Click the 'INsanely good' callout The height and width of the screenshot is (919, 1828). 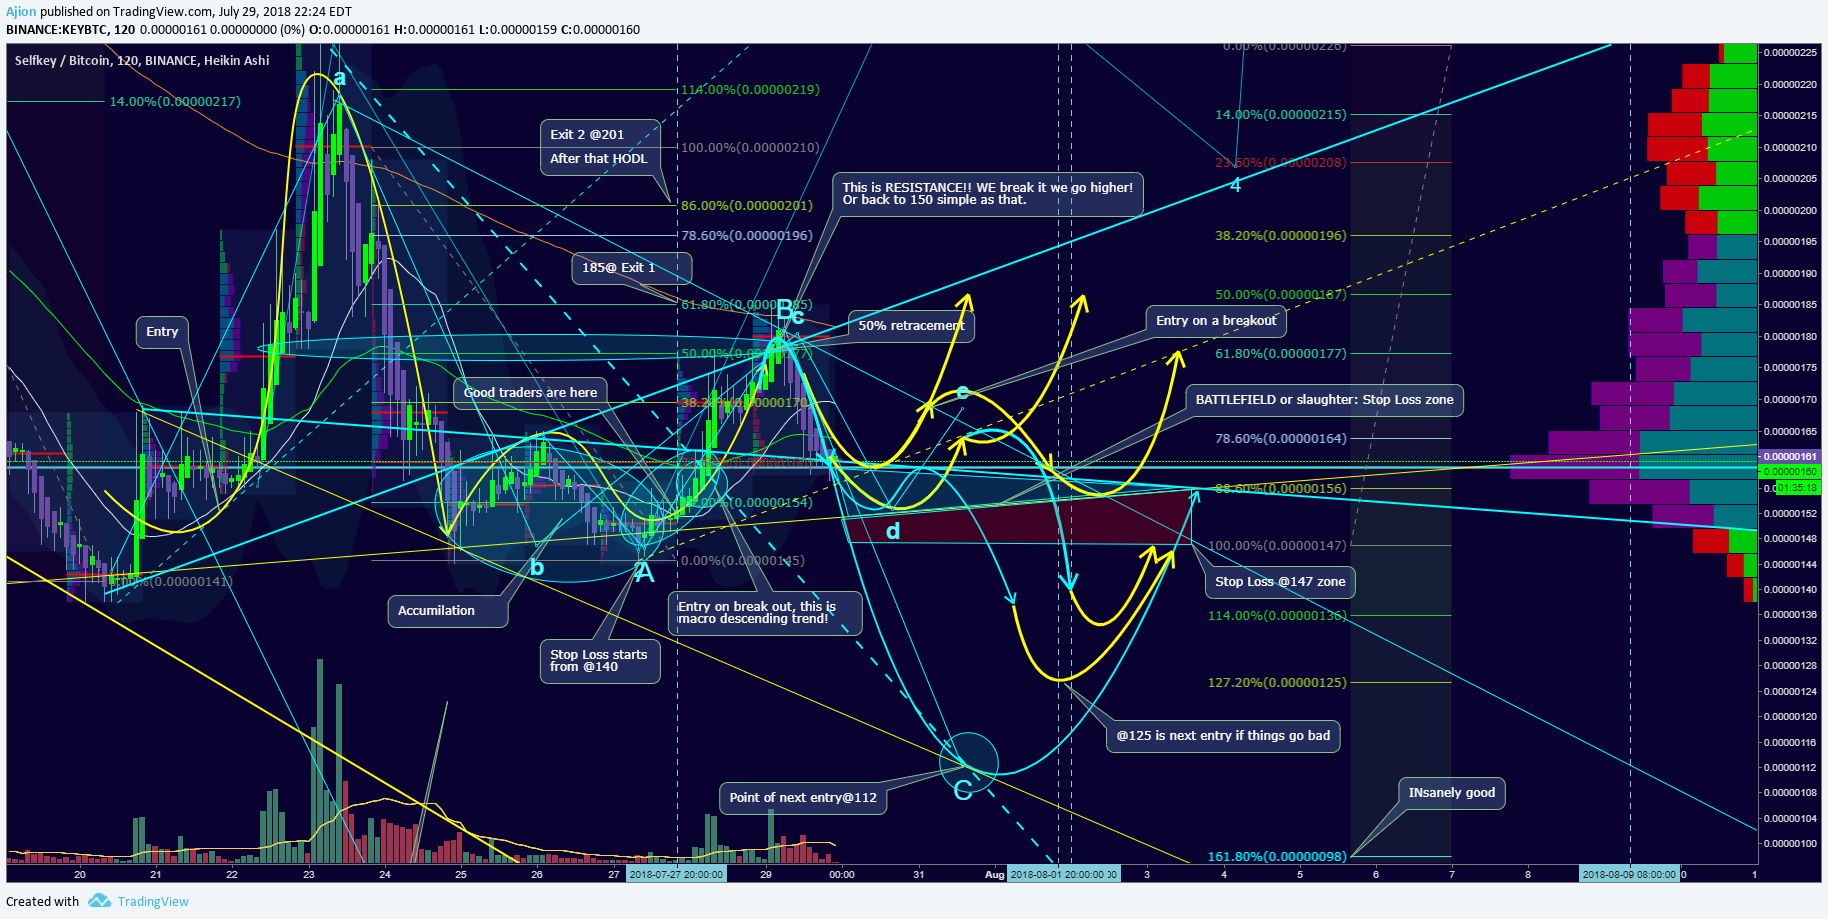pos(1451,793)
